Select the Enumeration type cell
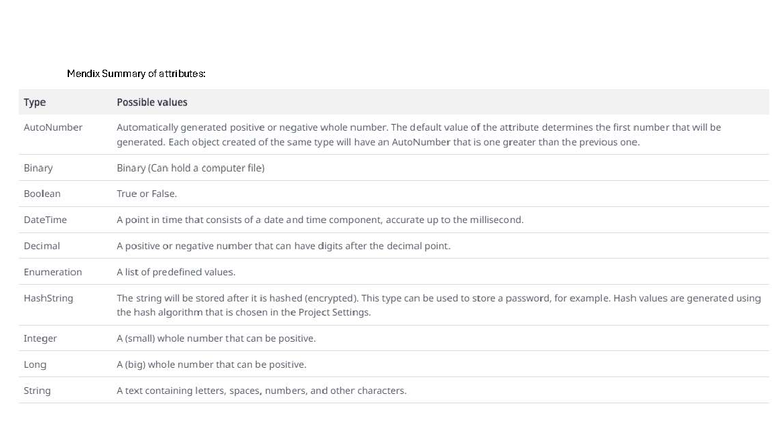 coord(53,272)
